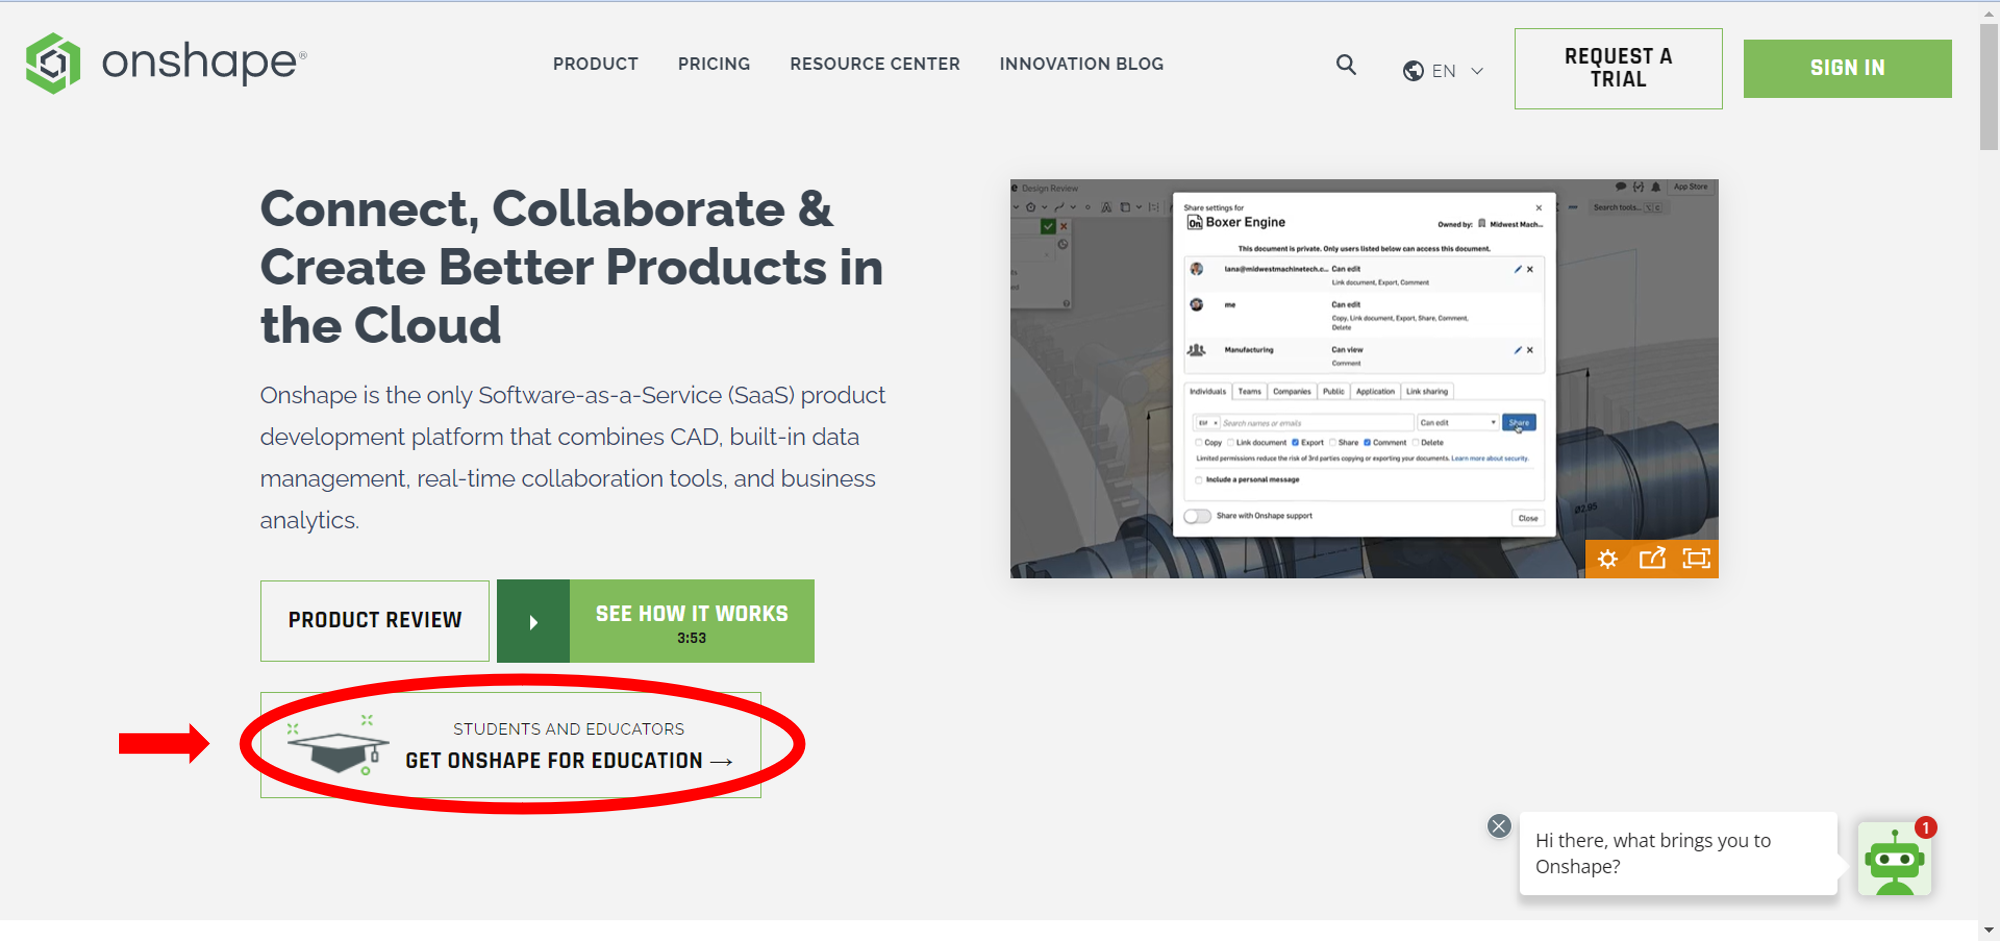Click the red cancel X beside checkmark

click(x=1063, y=226)
